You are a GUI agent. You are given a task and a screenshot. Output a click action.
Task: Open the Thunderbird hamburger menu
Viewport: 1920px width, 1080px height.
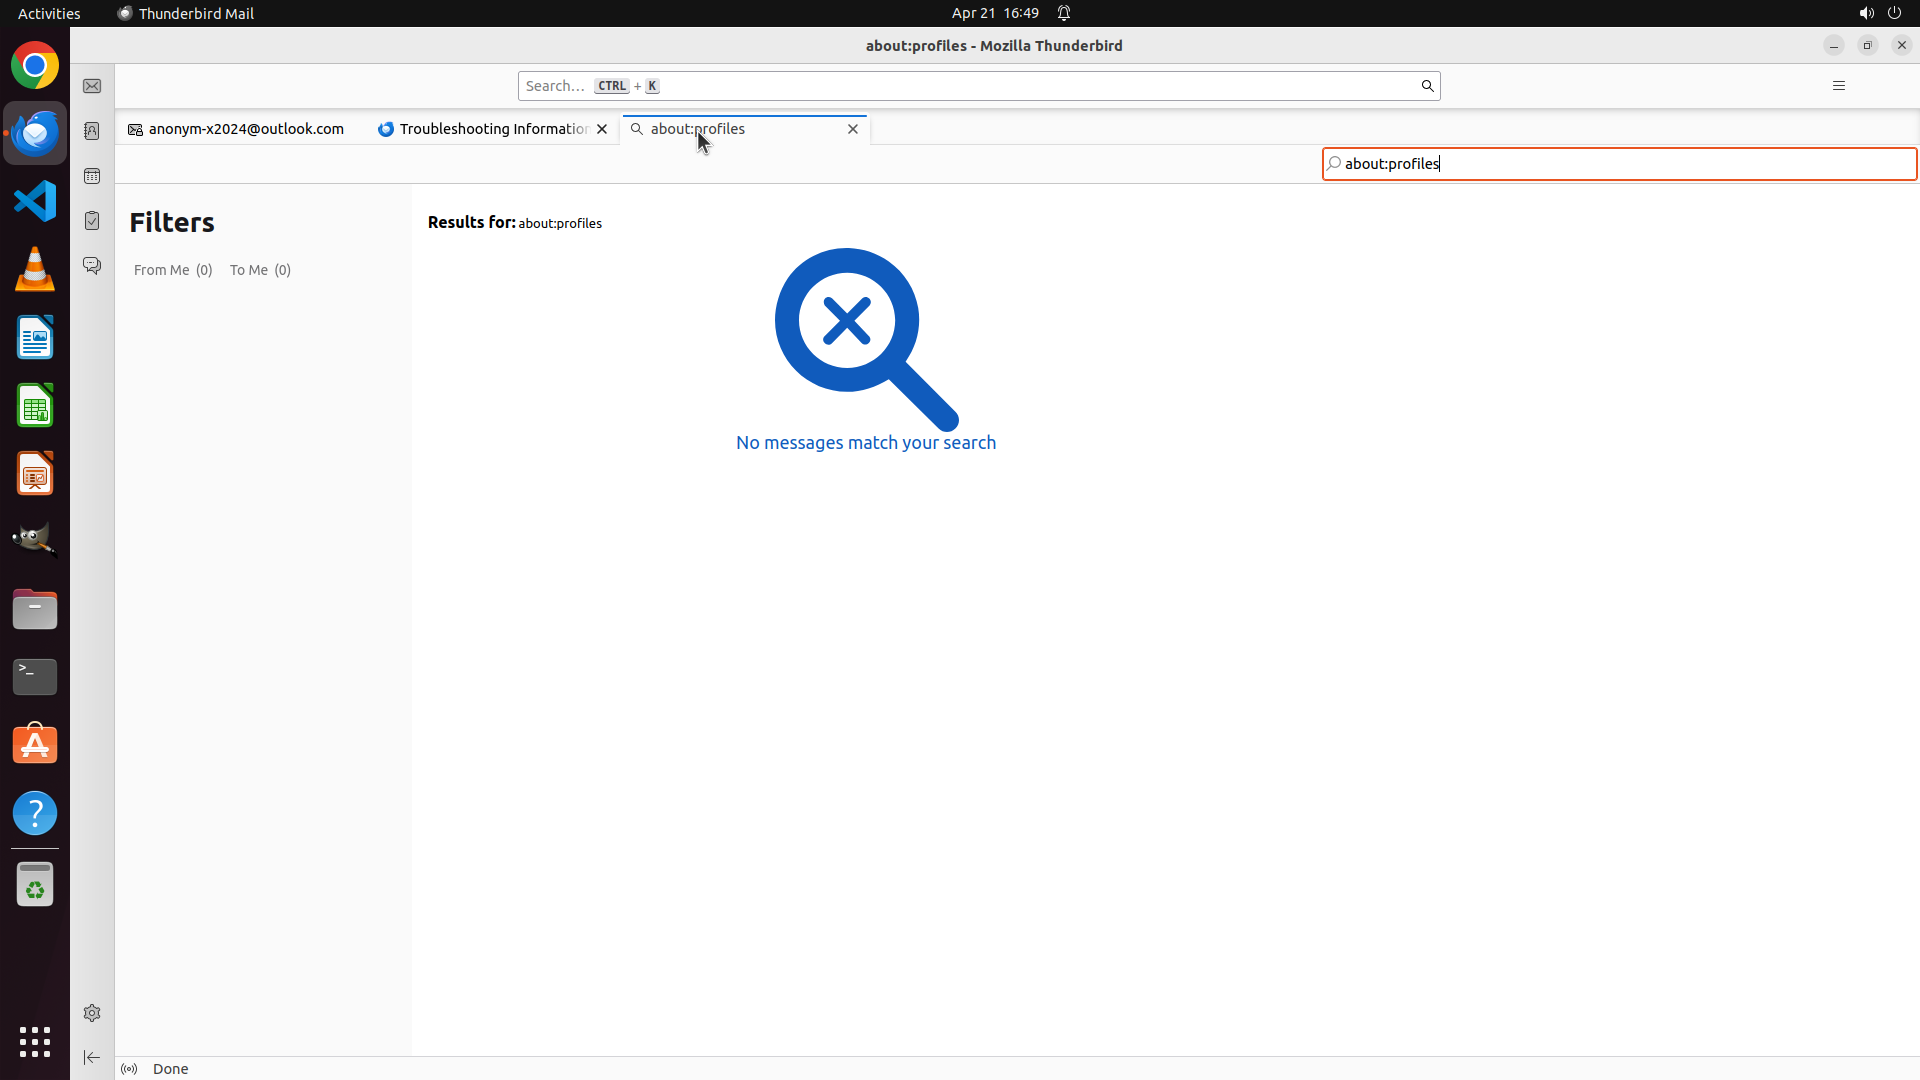pos(1838,86)
